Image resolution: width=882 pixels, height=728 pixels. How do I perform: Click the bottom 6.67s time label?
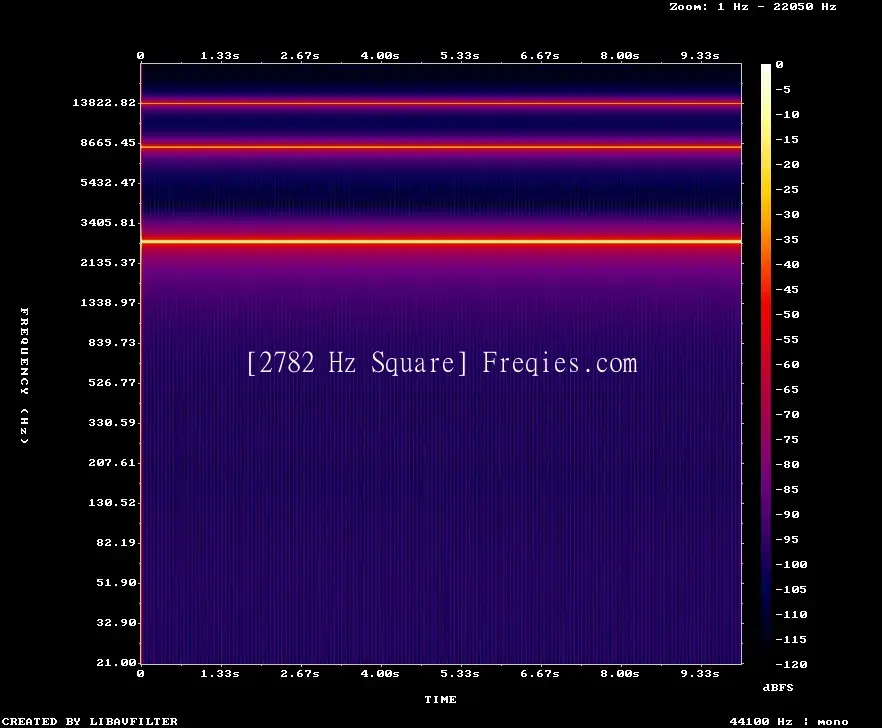539,673
